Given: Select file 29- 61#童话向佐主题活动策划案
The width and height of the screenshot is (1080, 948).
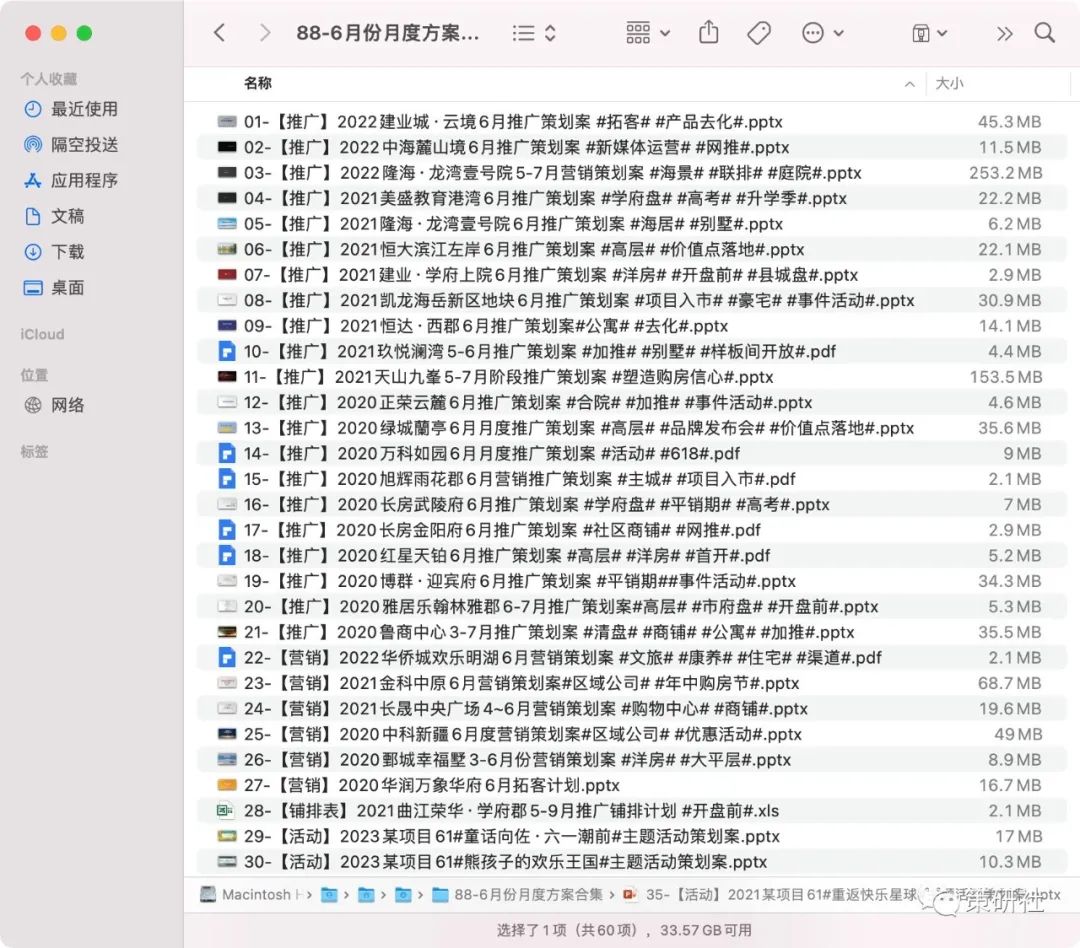Looking at the screenshot, I should point(632,836).
